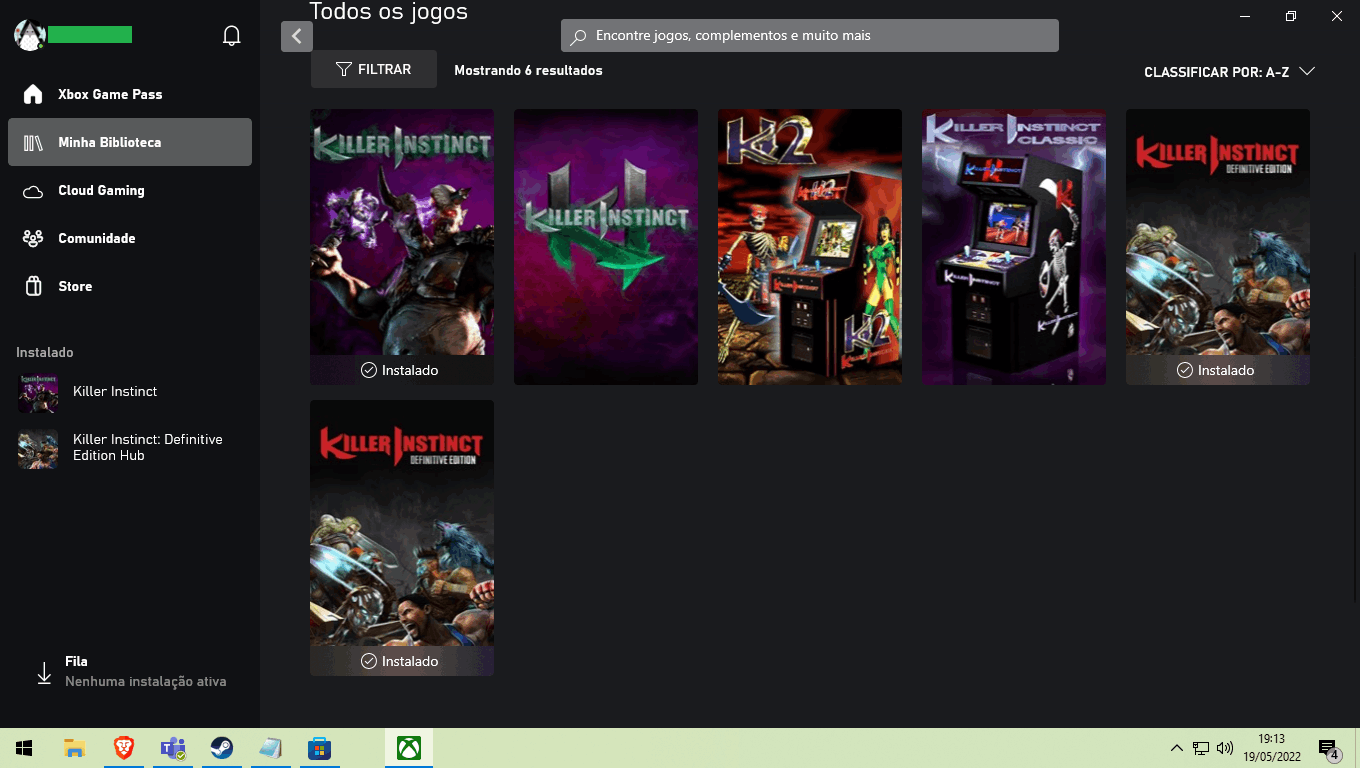
Task: Select installed Killer Instinct in sidebar
Action: coord(130,392)
